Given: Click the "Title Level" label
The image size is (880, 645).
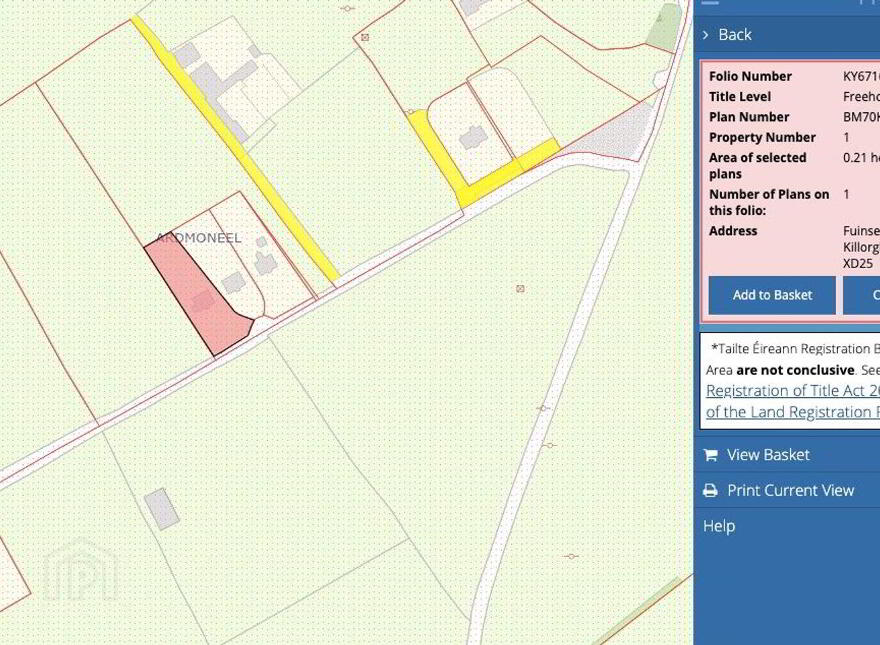Looking at the screenshot, I should click(740, 97).
